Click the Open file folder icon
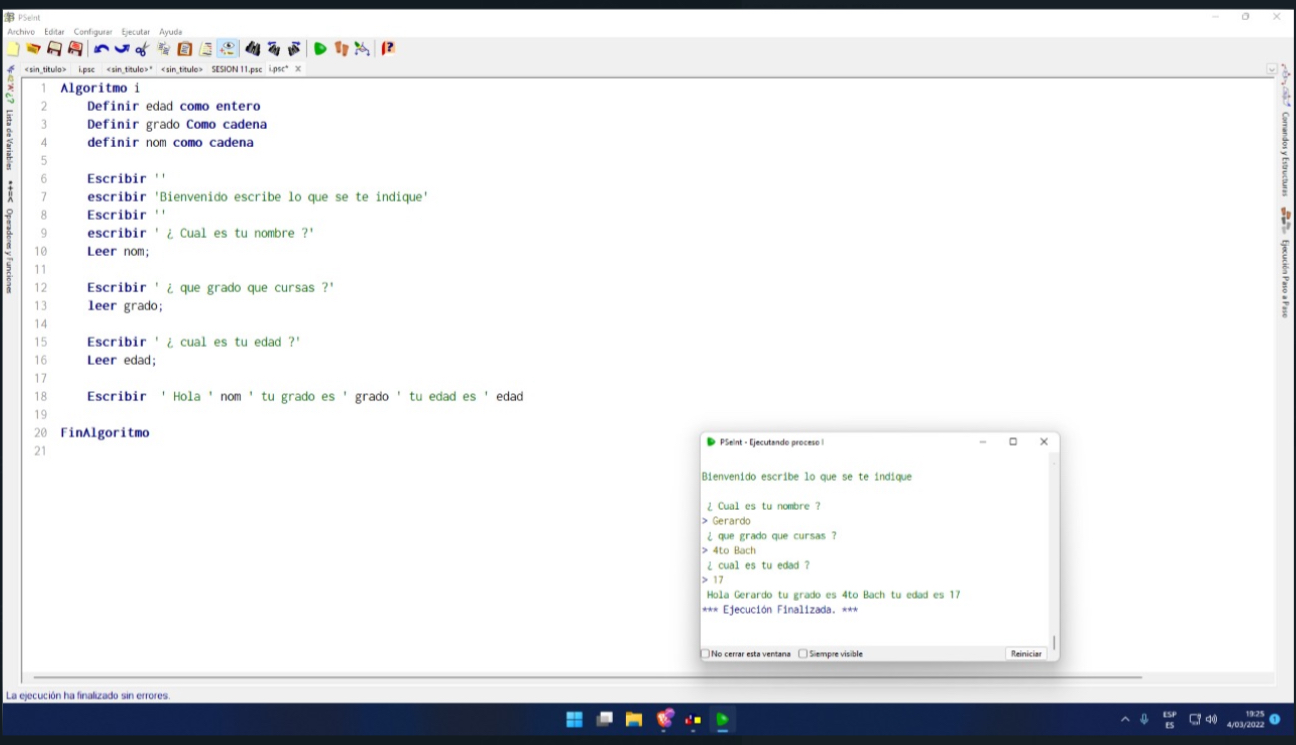This screenshot has width=1296, height=745. (x=33, y=48)
